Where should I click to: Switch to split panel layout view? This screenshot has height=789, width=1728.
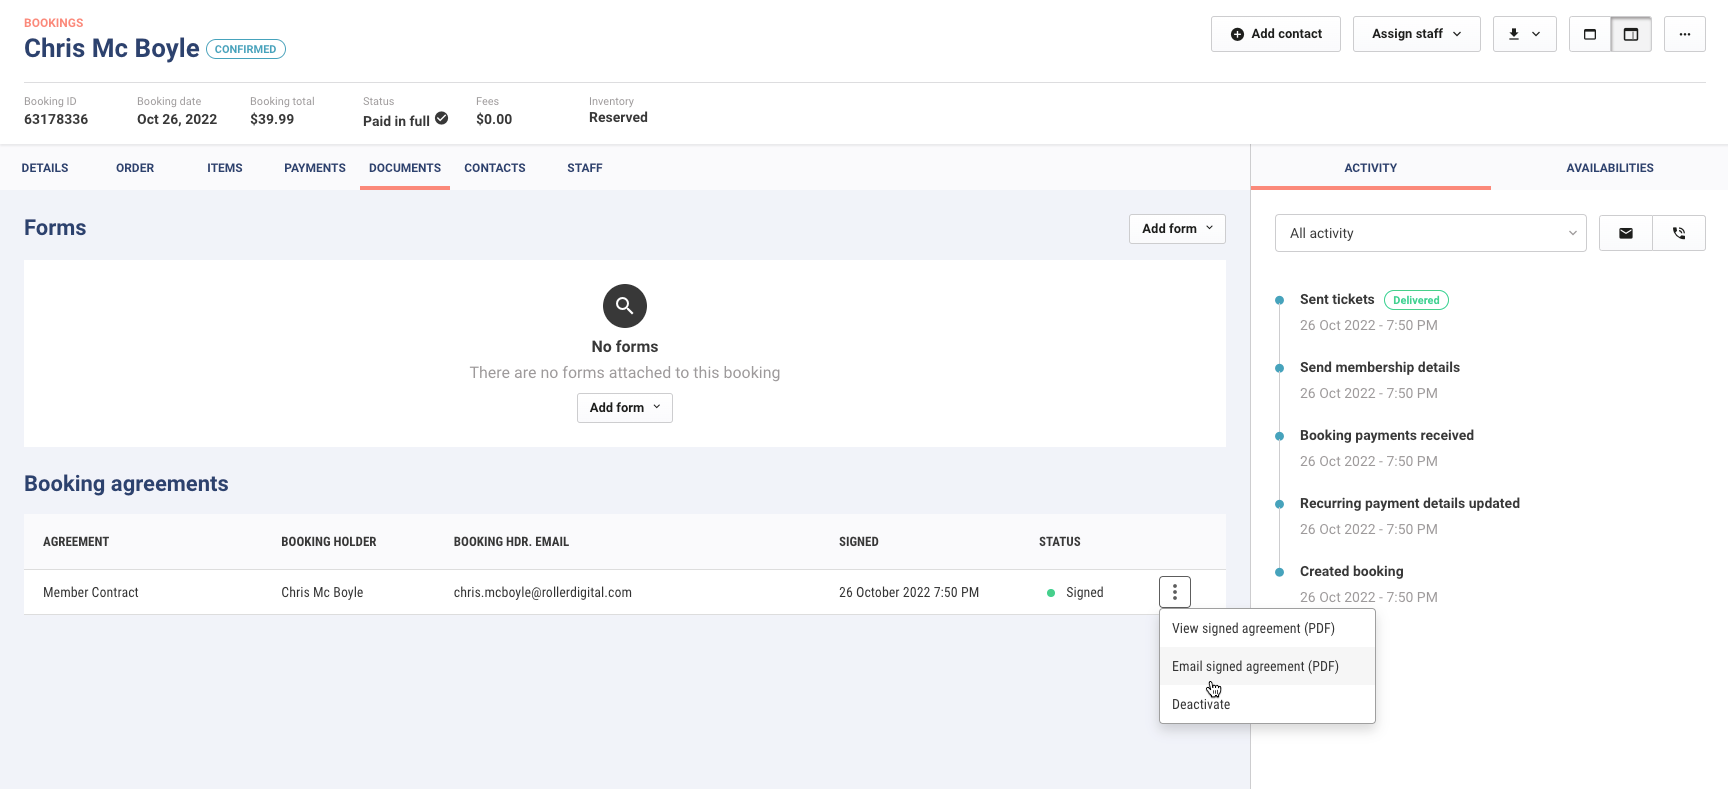pos(1631,34)
